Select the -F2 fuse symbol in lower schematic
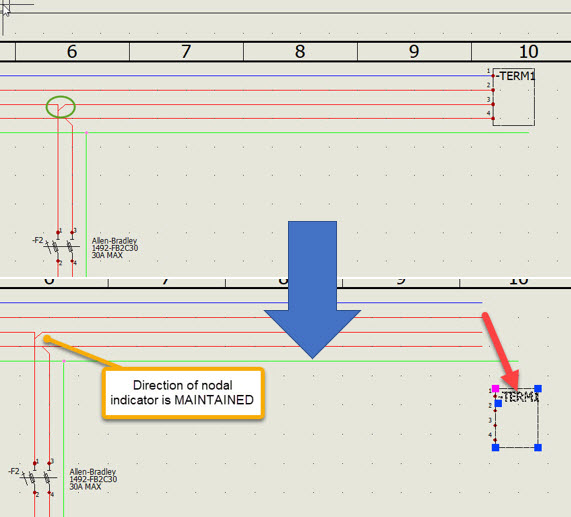571x517 pixels. (36, 478)
